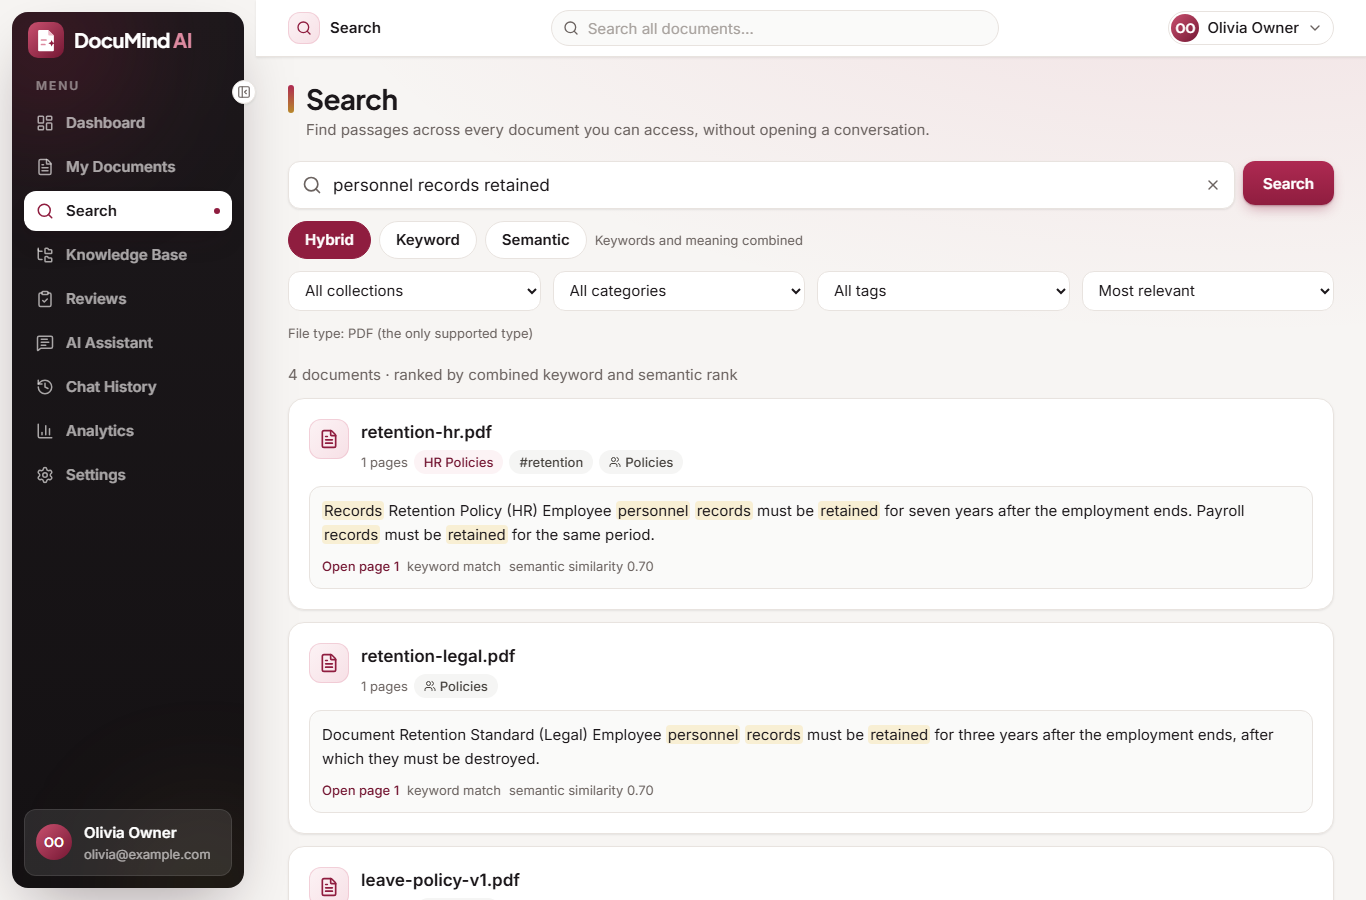
Task: Click the OO avatar in the header
Action: point(1185,28)
